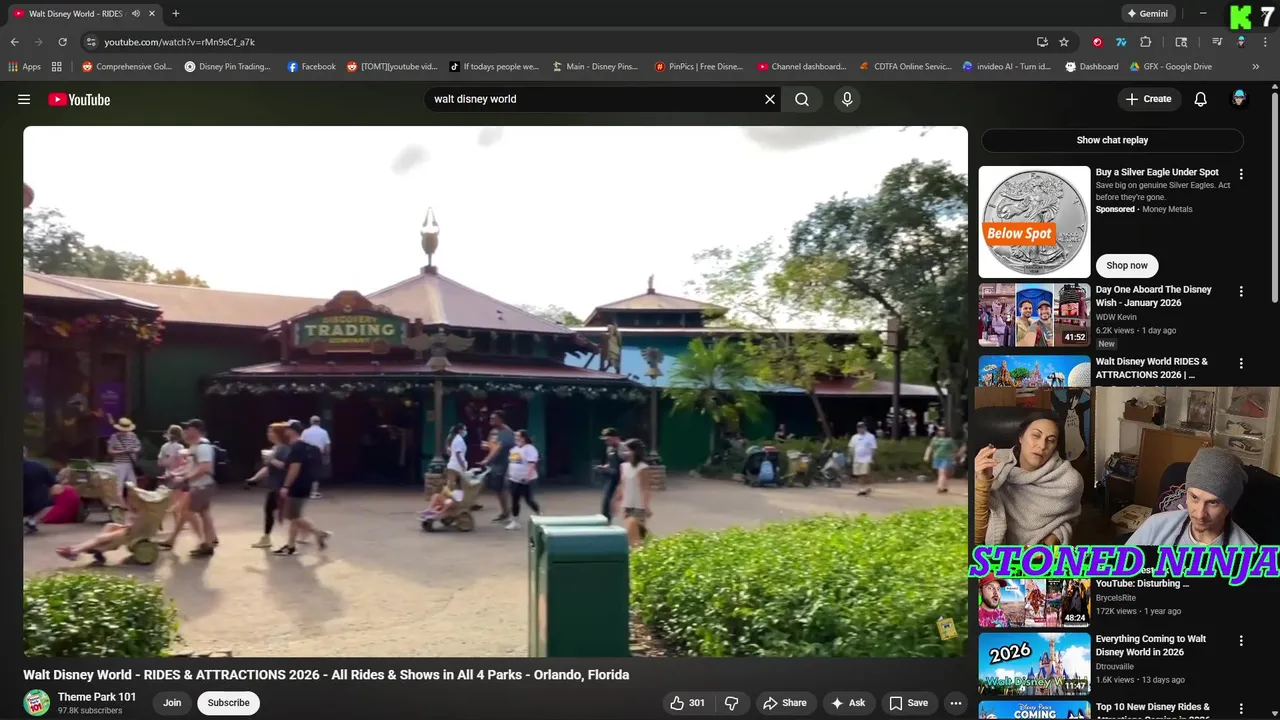
Task: Open options for 'Everything Coming to Walt Disney World'
Action: (x=1241, y=640)
